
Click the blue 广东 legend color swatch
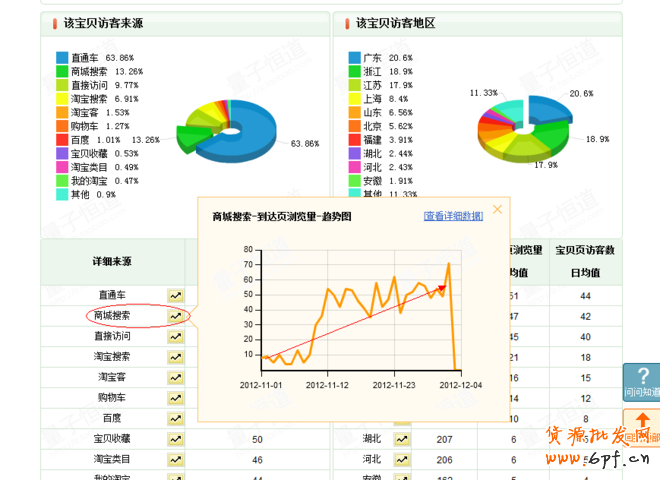354,58
